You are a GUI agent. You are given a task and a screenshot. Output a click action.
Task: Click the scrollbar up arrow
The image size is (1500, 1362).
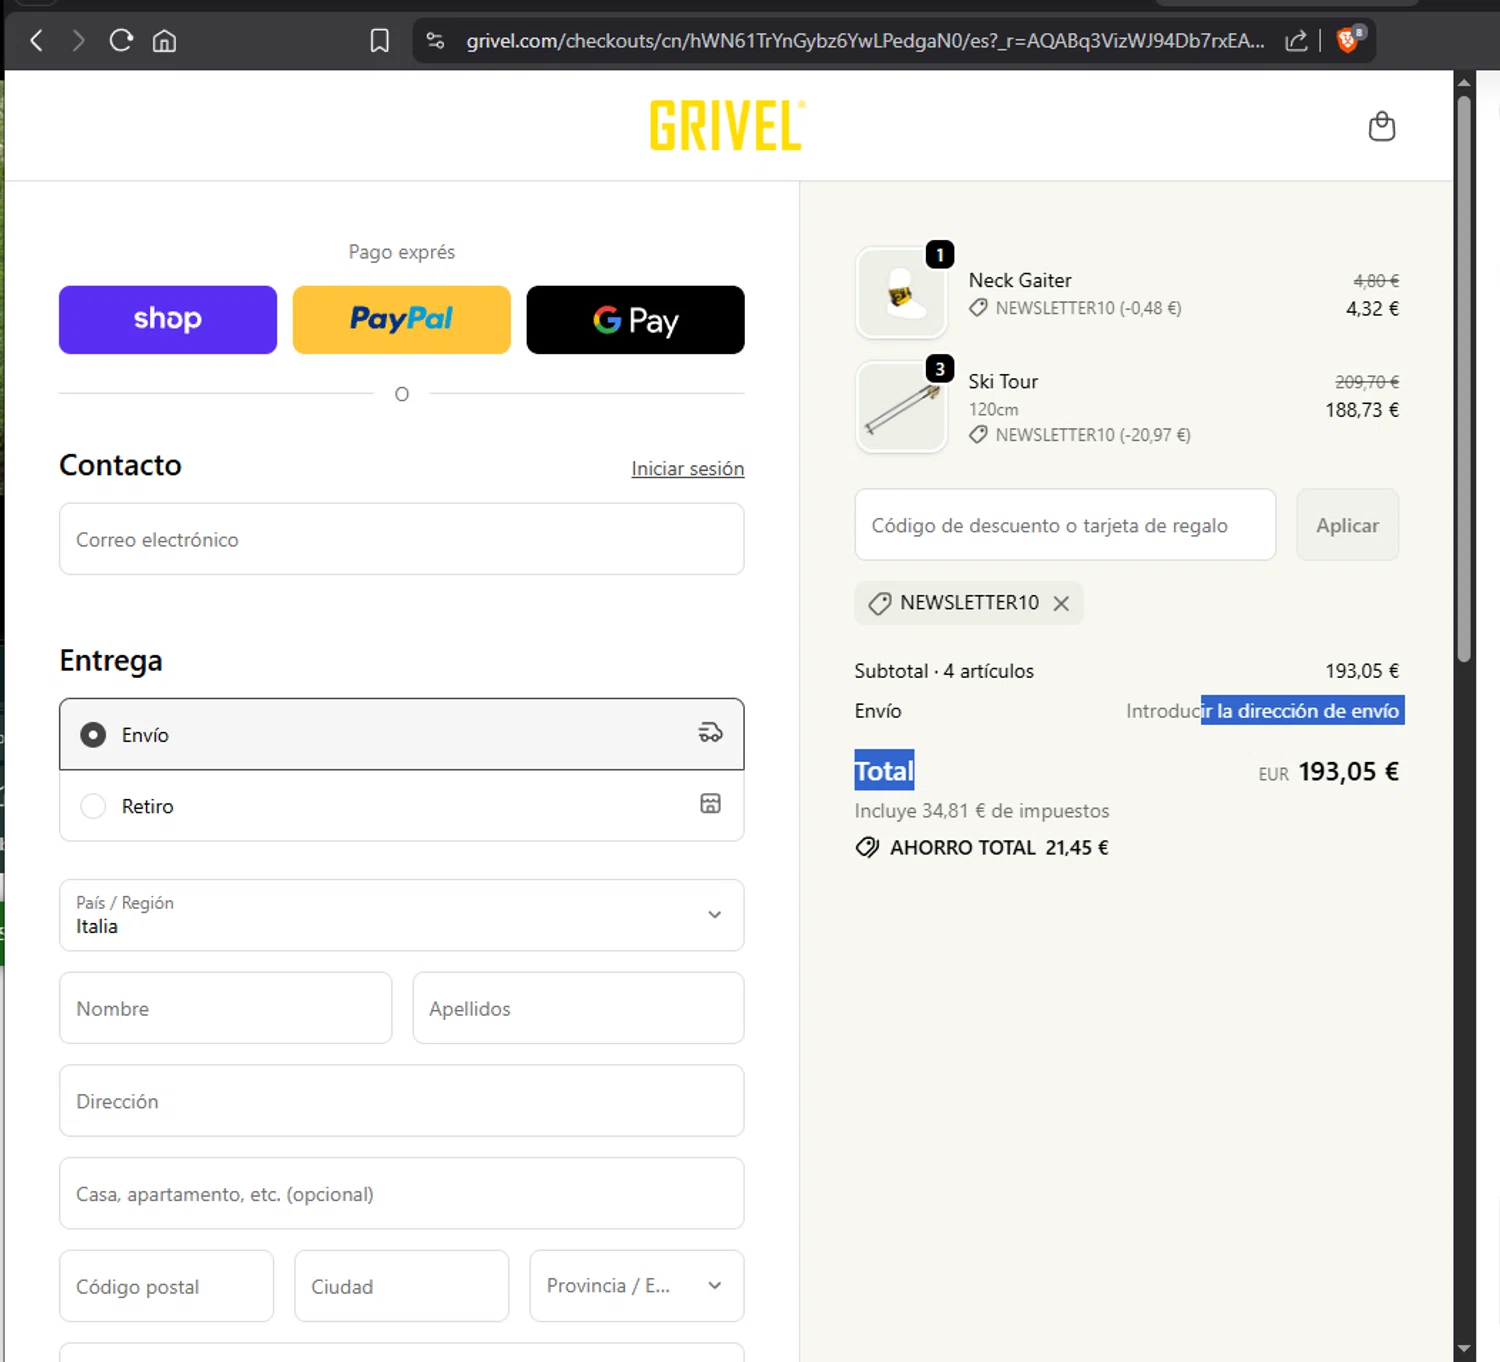[1464, 83]
